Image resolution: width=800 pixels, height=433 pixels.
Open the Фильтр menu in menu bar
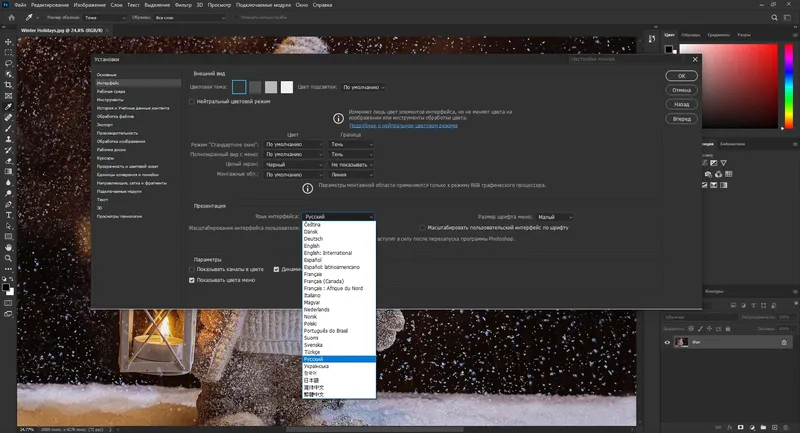click(x=183, y=5)
